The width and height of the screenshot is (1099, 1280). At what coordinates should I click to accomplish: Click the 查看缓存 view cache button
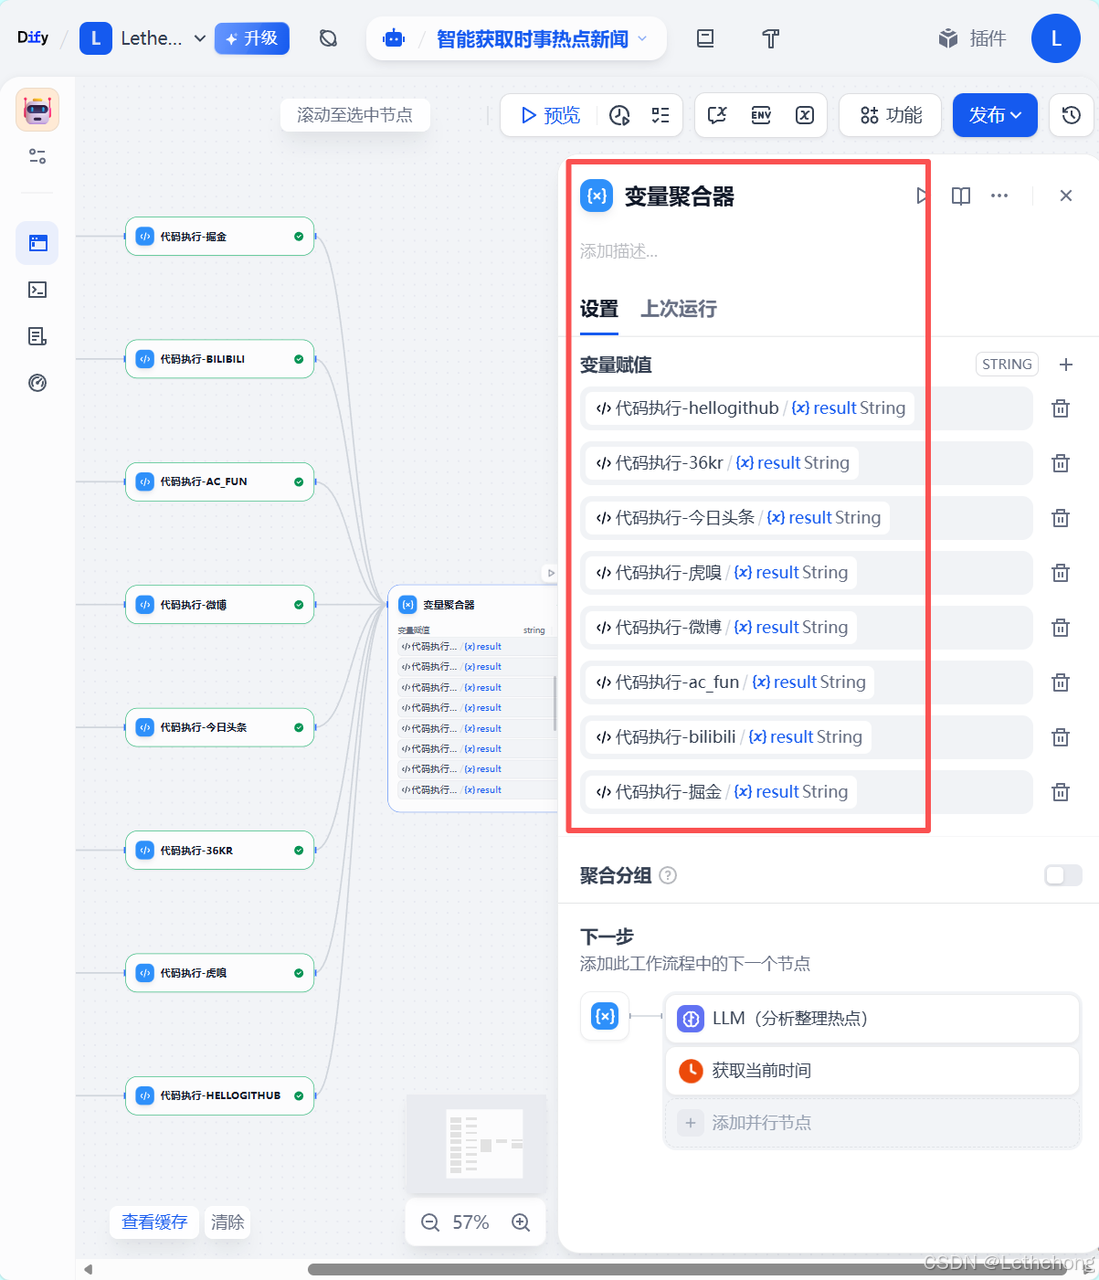point(154,1222)
